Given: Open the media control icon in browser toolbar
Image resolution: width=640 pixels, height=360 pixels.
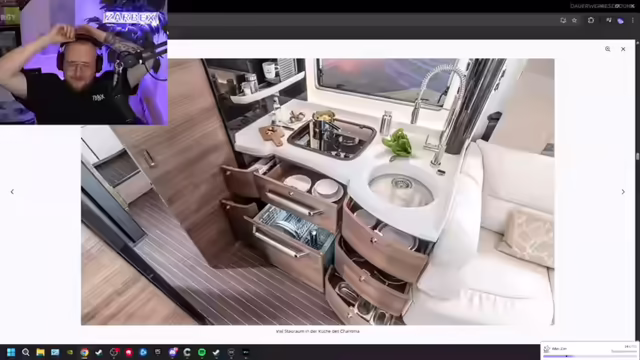Looking at the screenshot, I should pyautogui.click(x=609, y=20).
